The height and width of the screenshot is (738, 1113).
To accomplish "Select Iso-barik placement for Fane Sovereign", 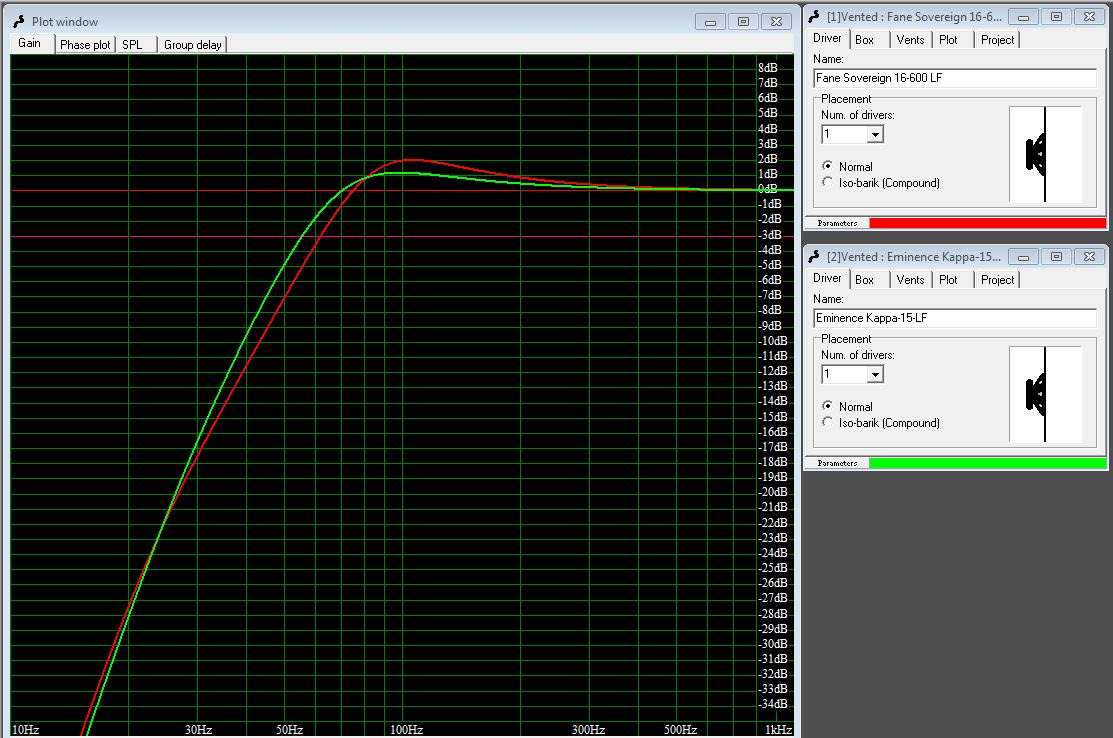I will 828,182.
